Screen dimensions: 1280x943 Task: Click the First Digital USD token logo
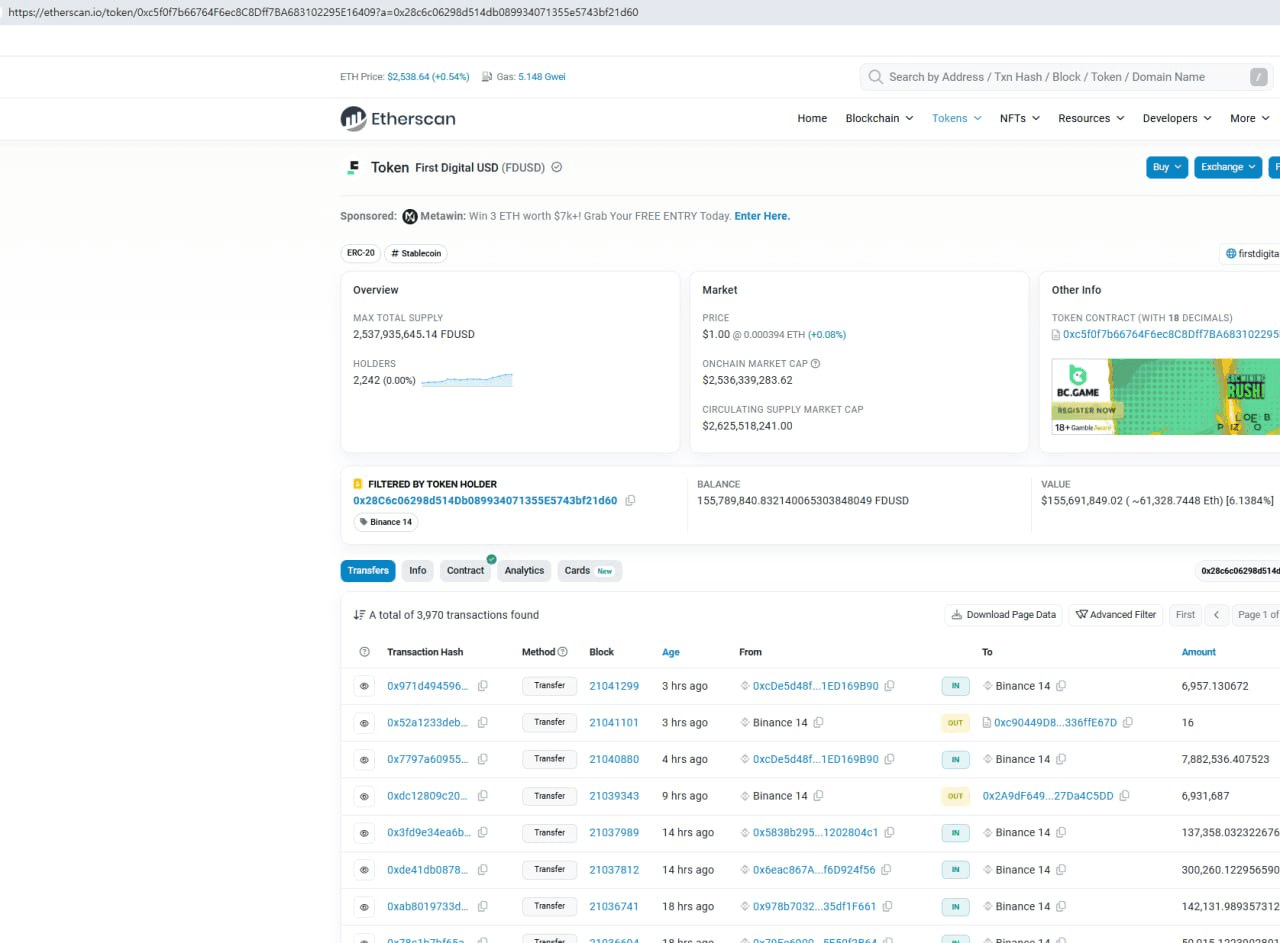[352, 168]
